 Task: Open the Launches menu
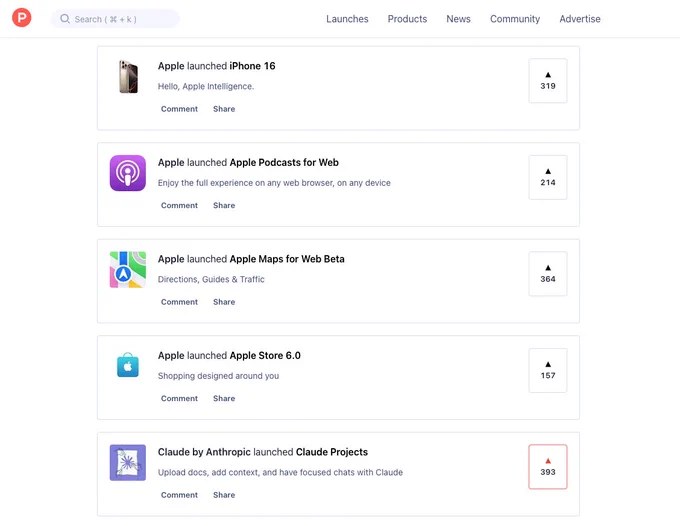click(347, 19)
